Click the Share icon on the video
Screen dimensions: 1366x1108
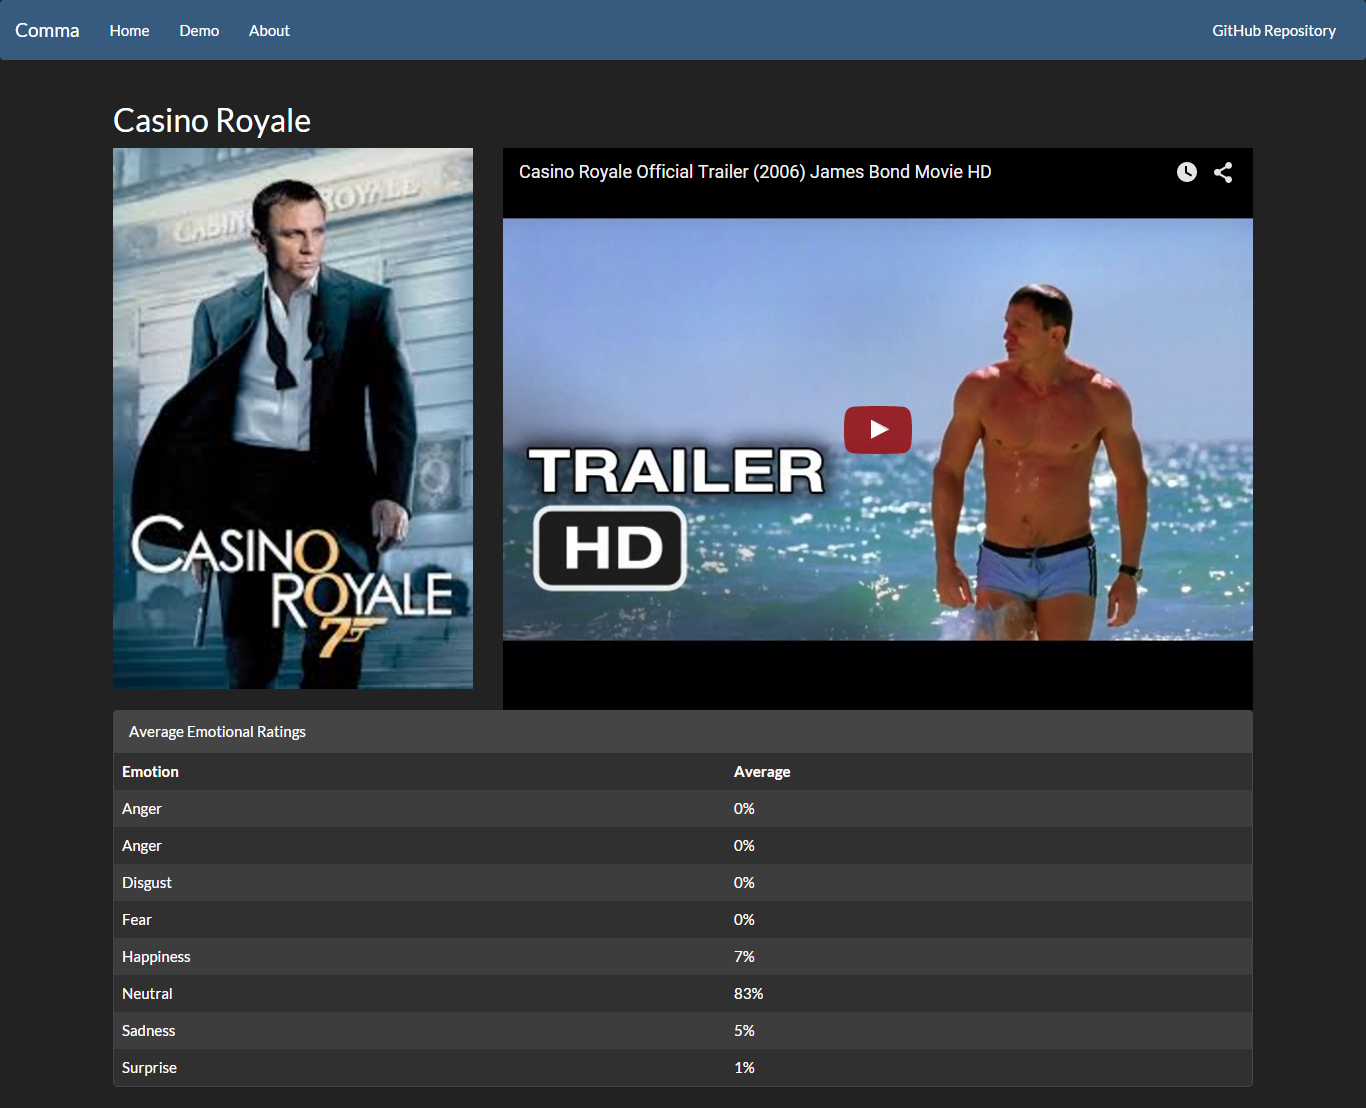click(x=1223, y=172)
